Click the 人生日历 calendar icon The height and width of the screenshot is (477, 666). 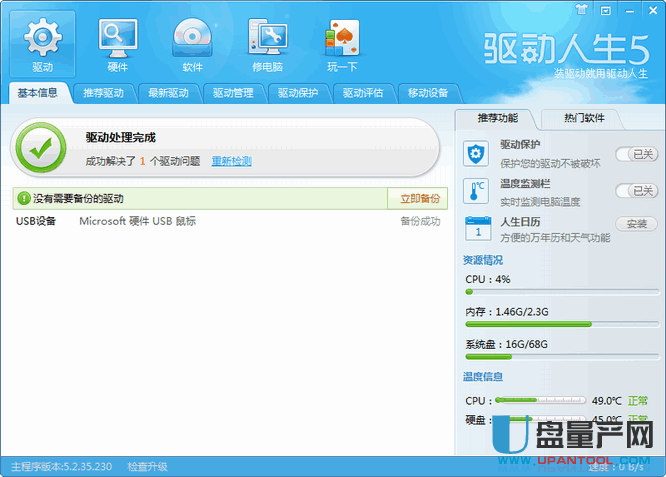point(478,229)
